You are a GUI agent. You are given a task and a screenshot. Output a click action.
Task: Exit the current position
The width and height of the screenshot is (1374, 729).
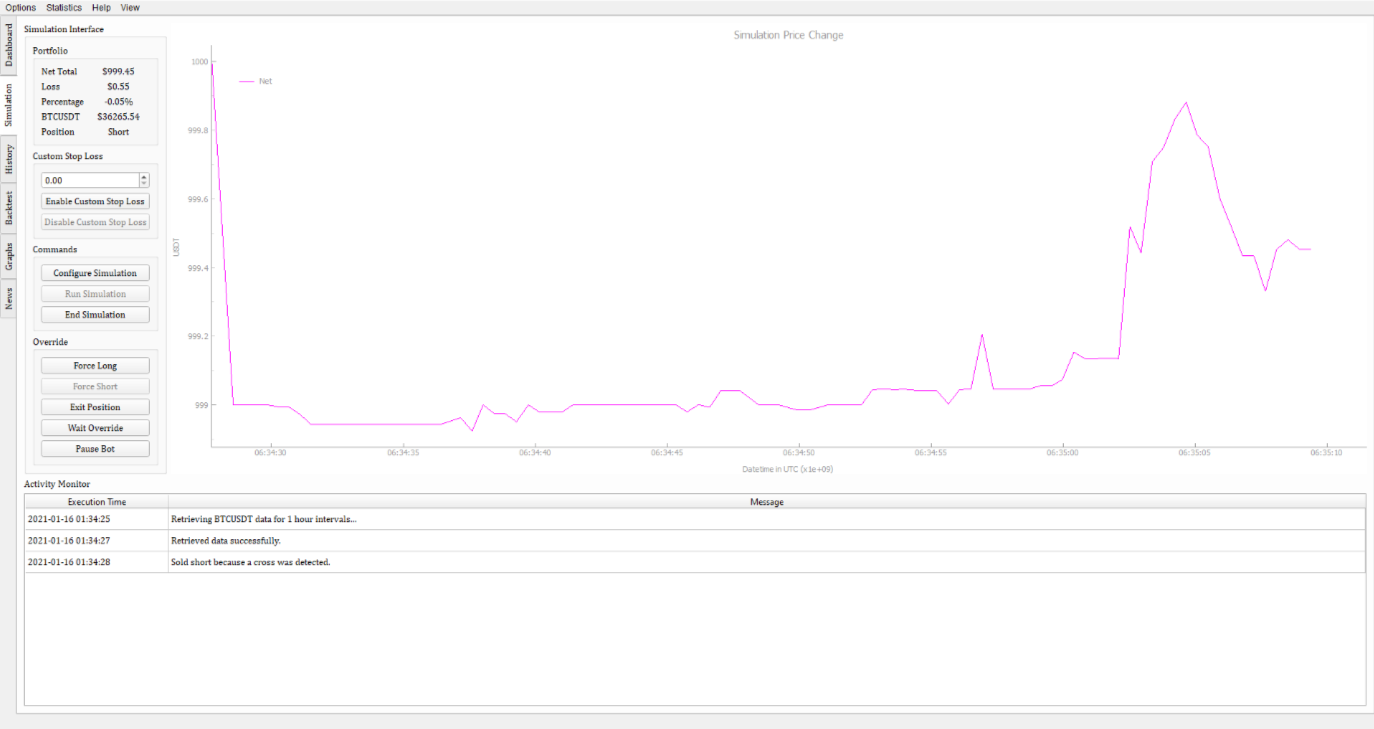(x=95, y=407)
